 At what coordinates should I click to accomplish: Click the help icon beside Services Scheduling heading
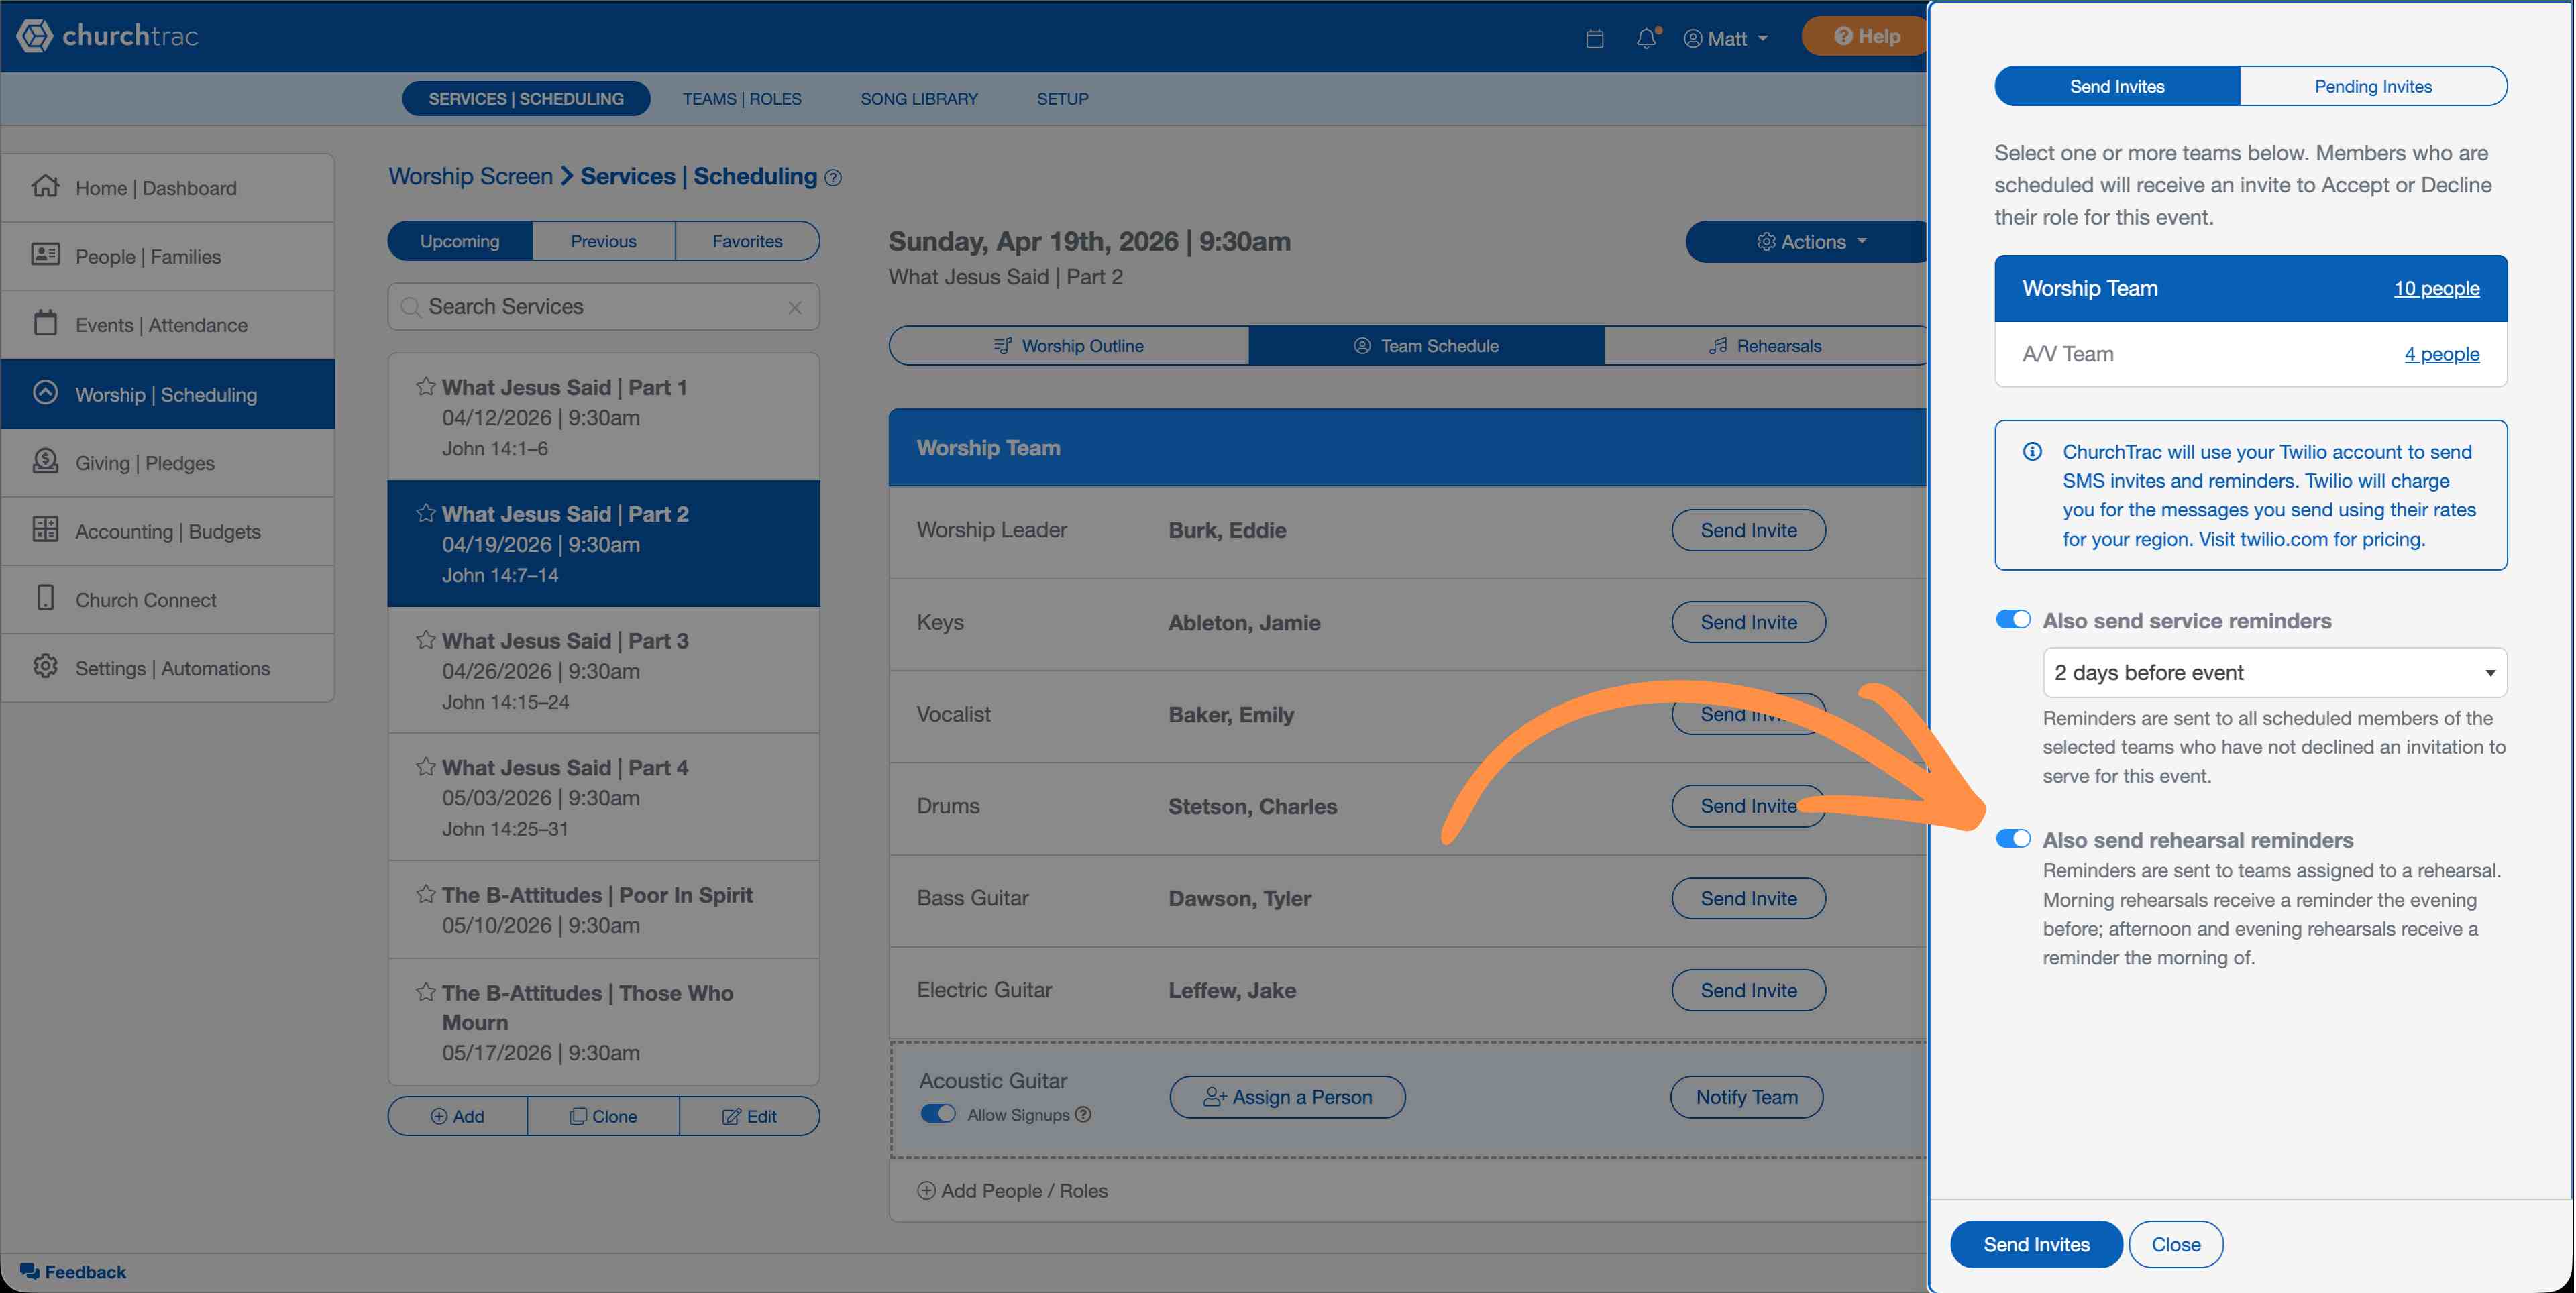(x=834, y=178)
